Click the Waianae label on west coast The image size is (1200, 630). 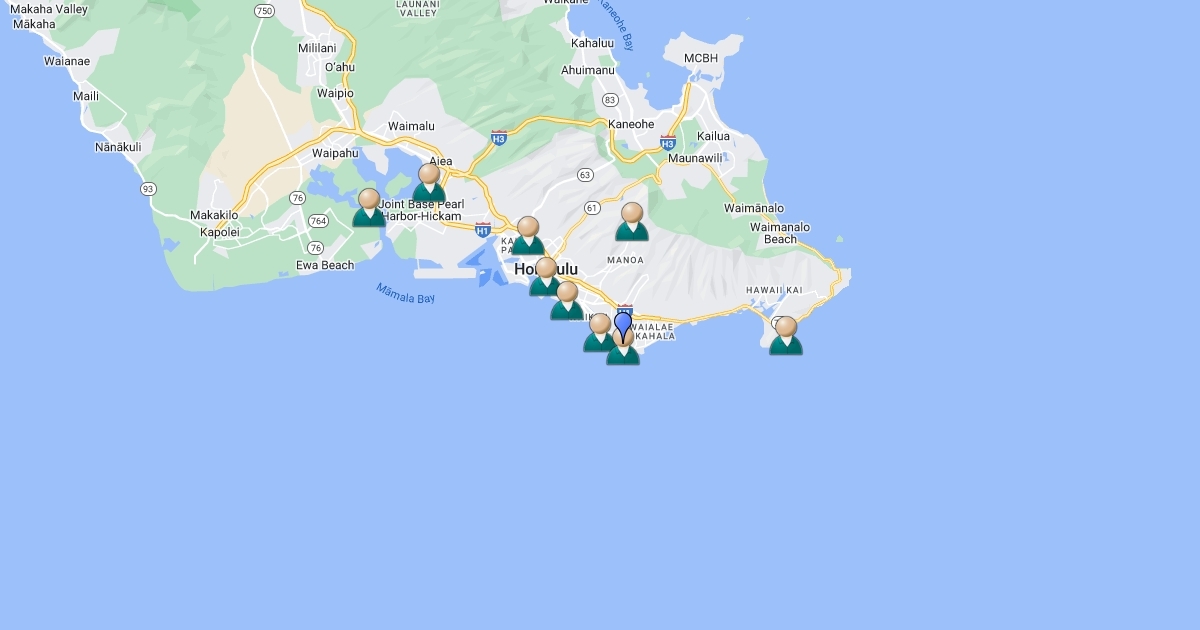tap(67, 61)
